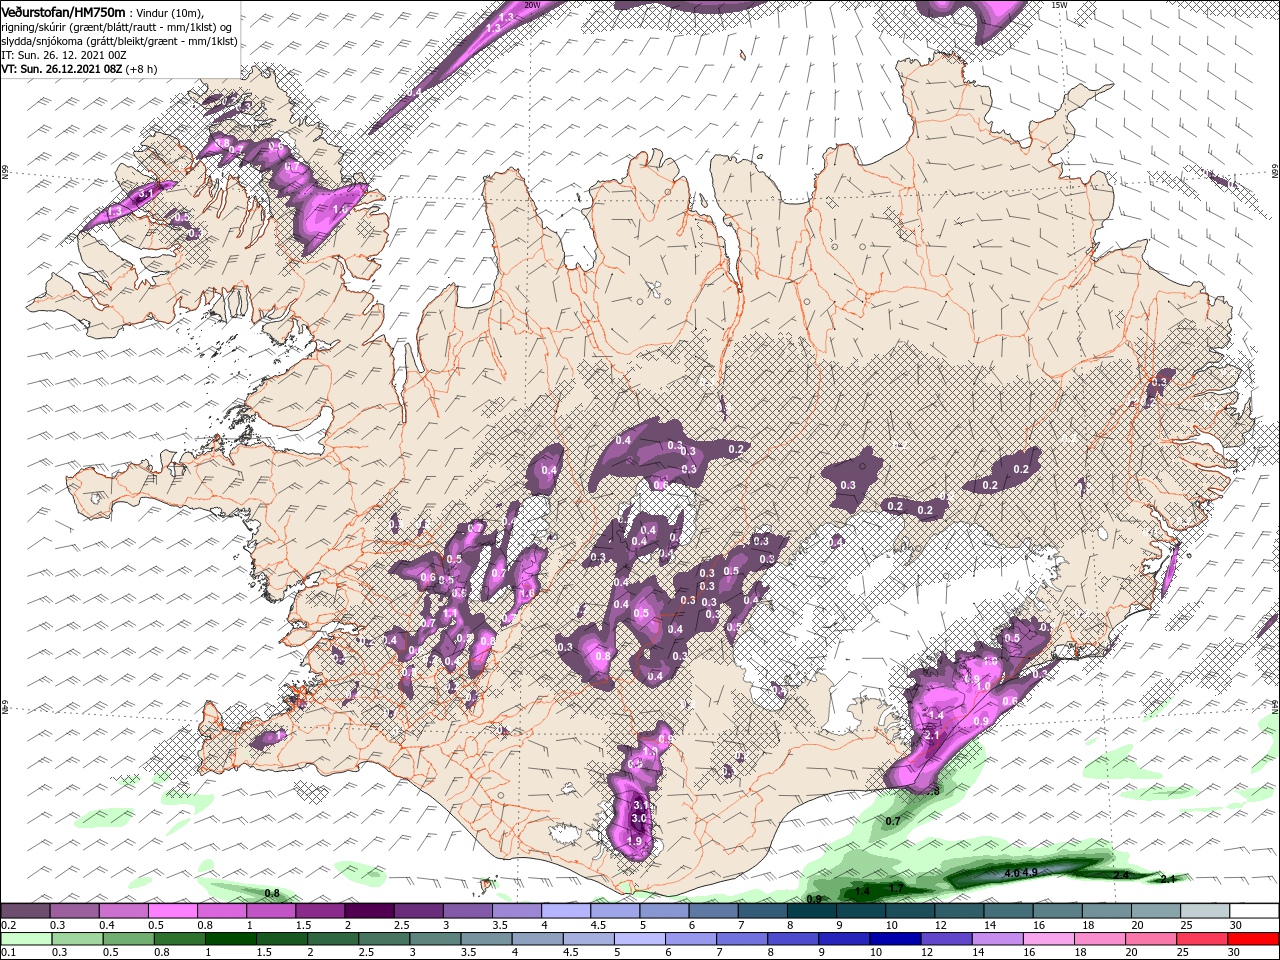Screen dimensions: 1280x960
Task: Click the '16' label on the green legend scale
Action: [x=1030, y=953]
